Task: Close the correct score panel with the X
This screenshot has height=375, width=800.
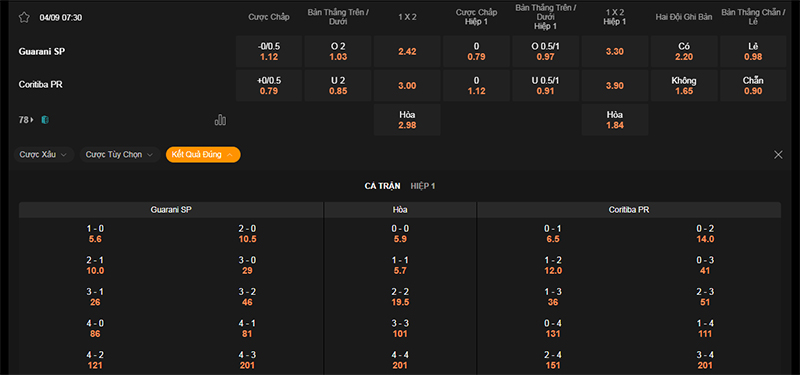Action: tap(778, 155)
